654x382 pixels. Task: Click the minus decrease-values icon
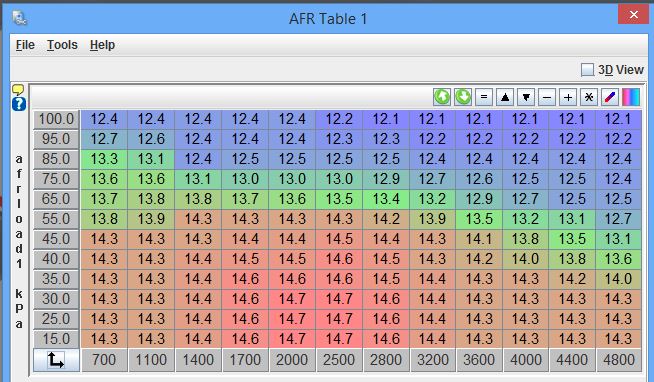click(547, 97)
